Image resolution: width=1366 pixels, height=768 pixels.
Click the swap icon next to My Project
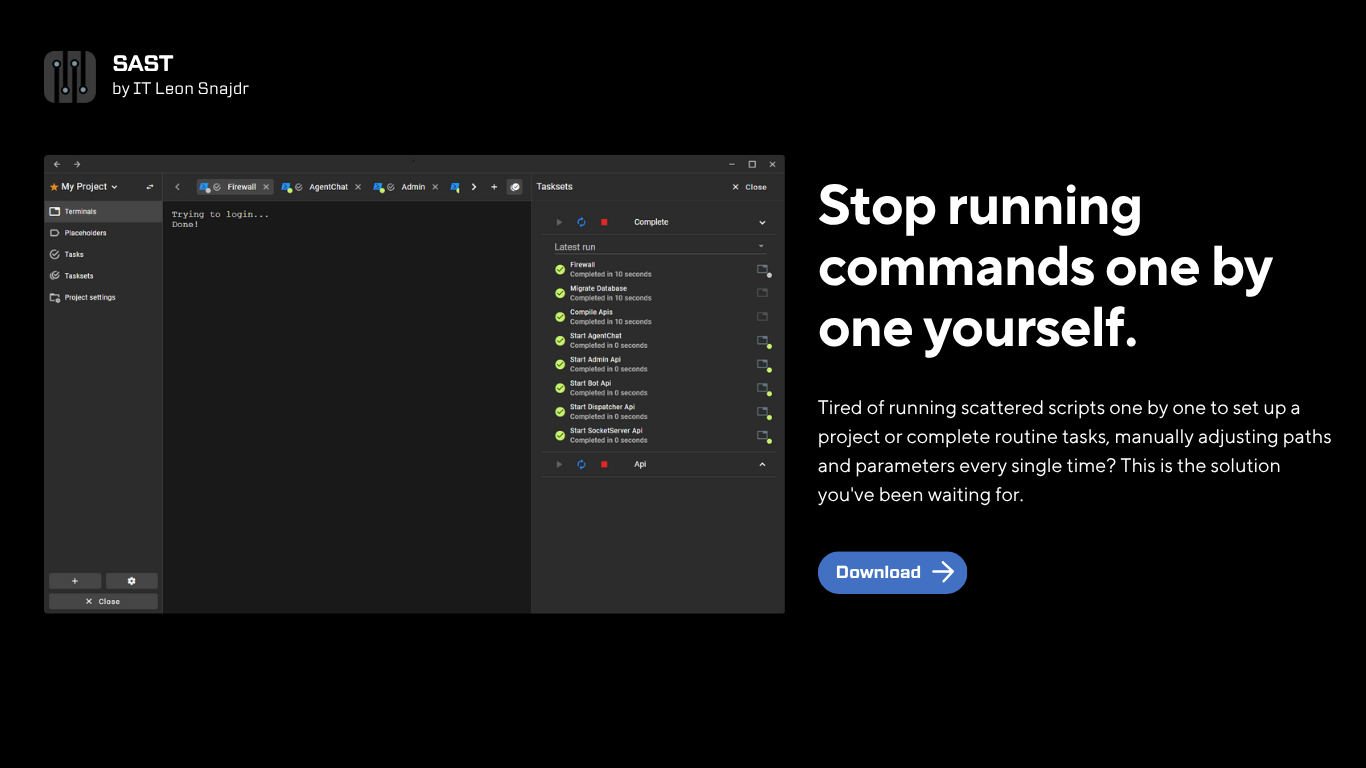point(150,187)
